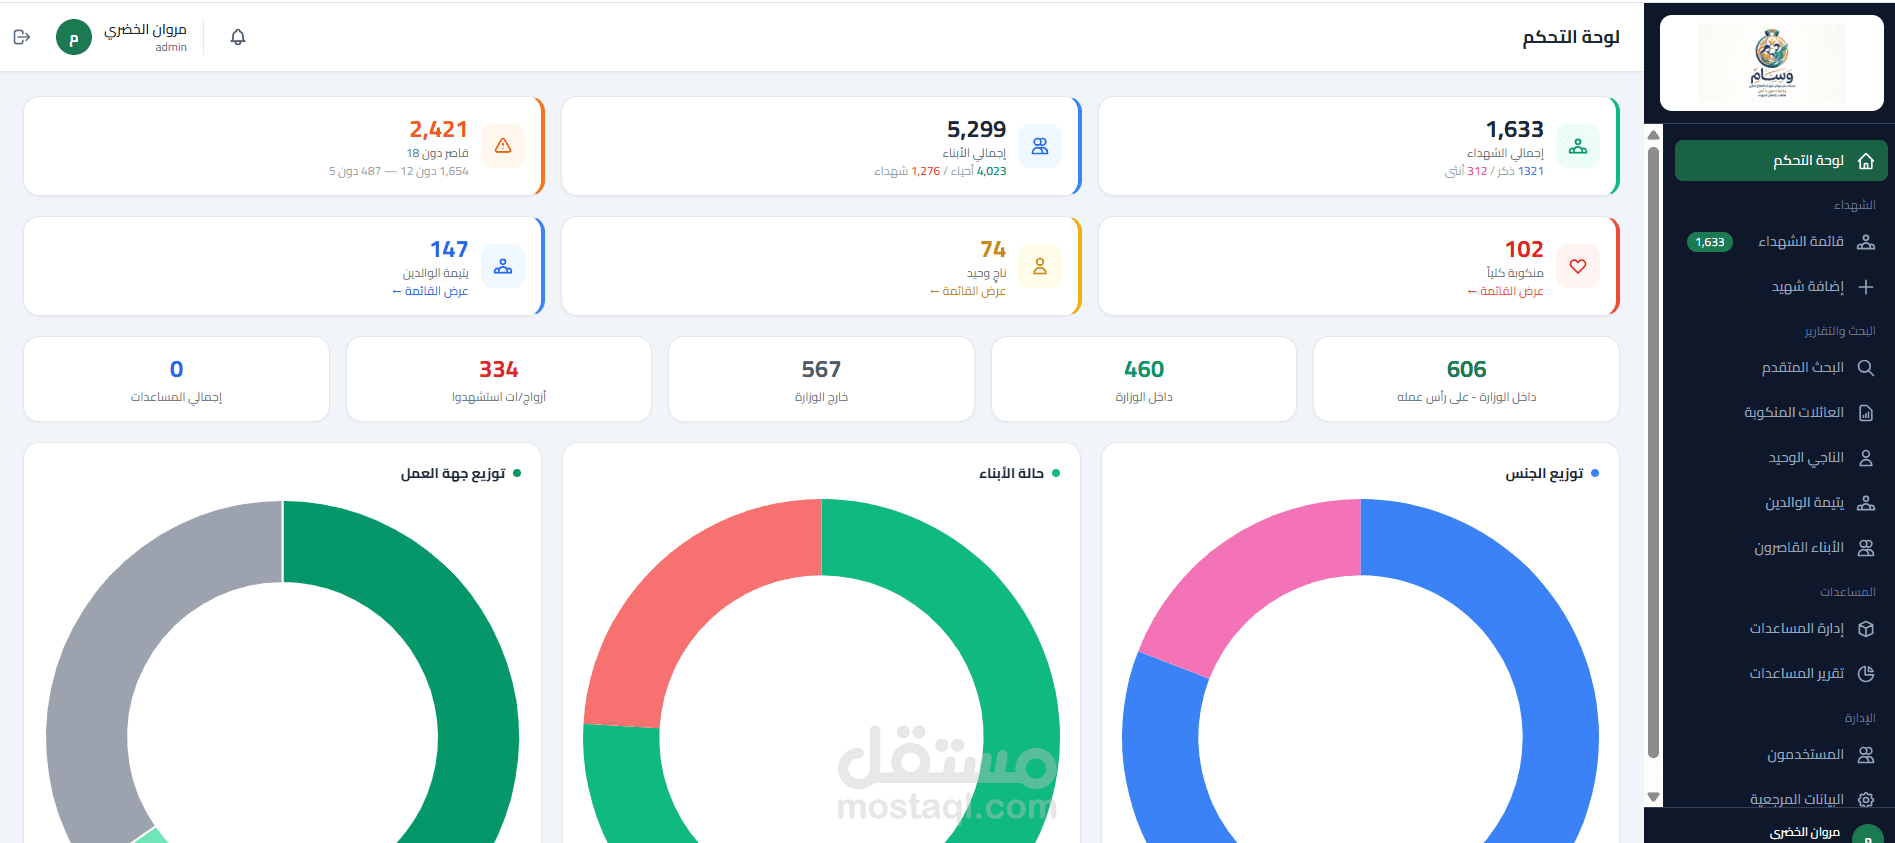Image resolution: width=1895 pixels, height=843 pixels.
Task: Click the orange warning icon on قاصر card
Action: point(503,146)
